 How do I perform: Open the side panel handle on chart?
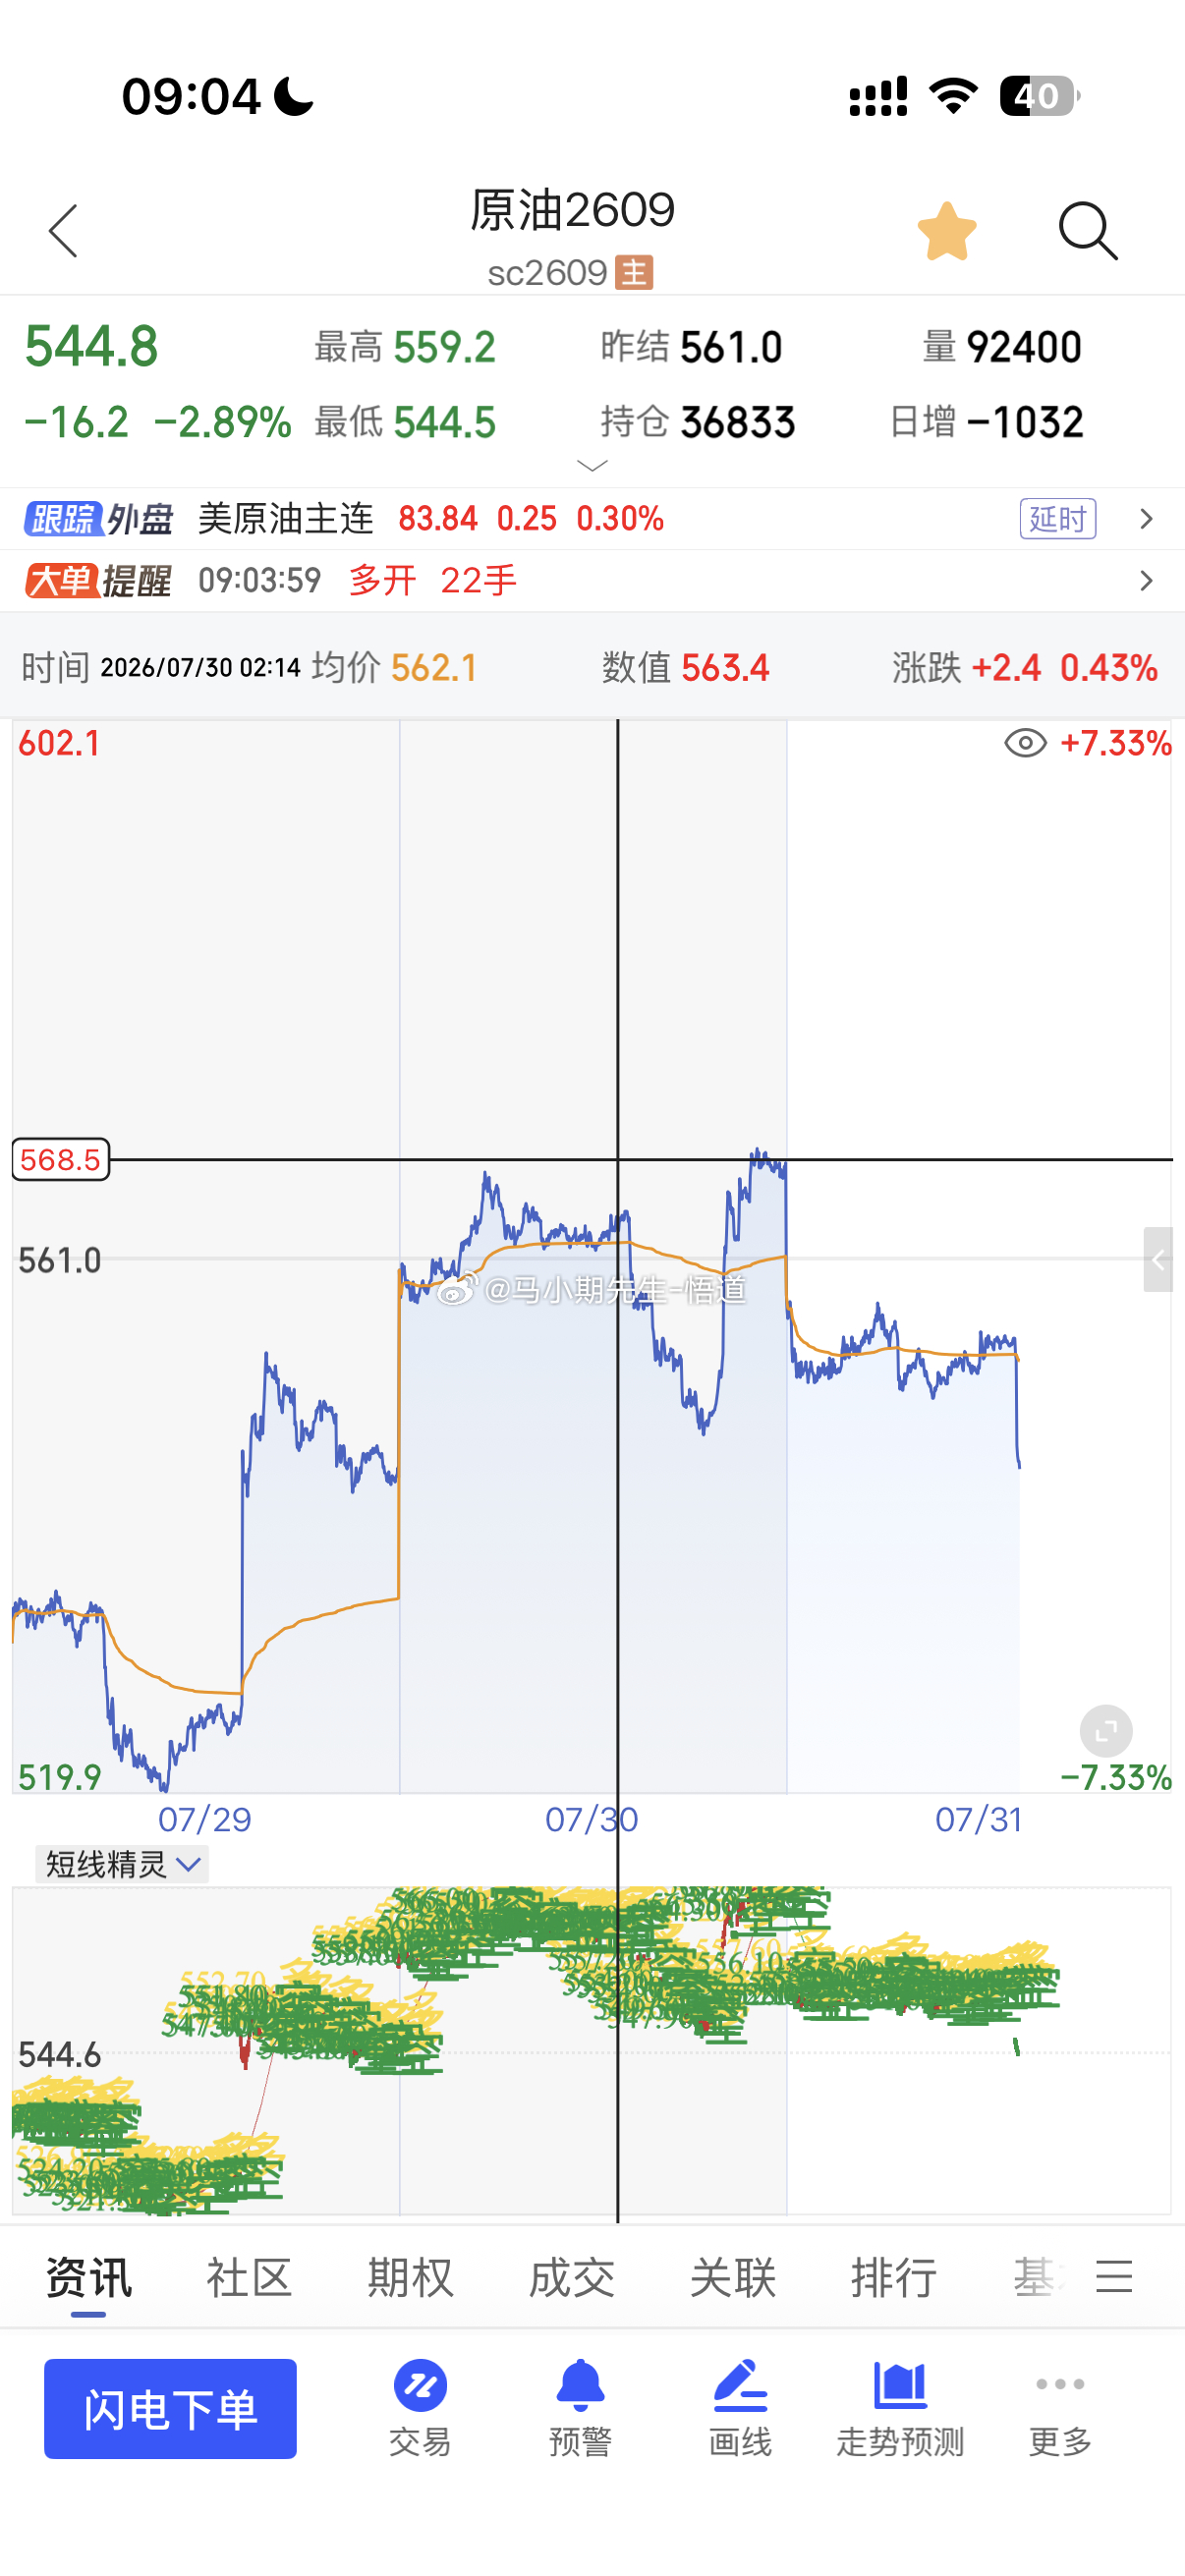click(1158, 1259)
